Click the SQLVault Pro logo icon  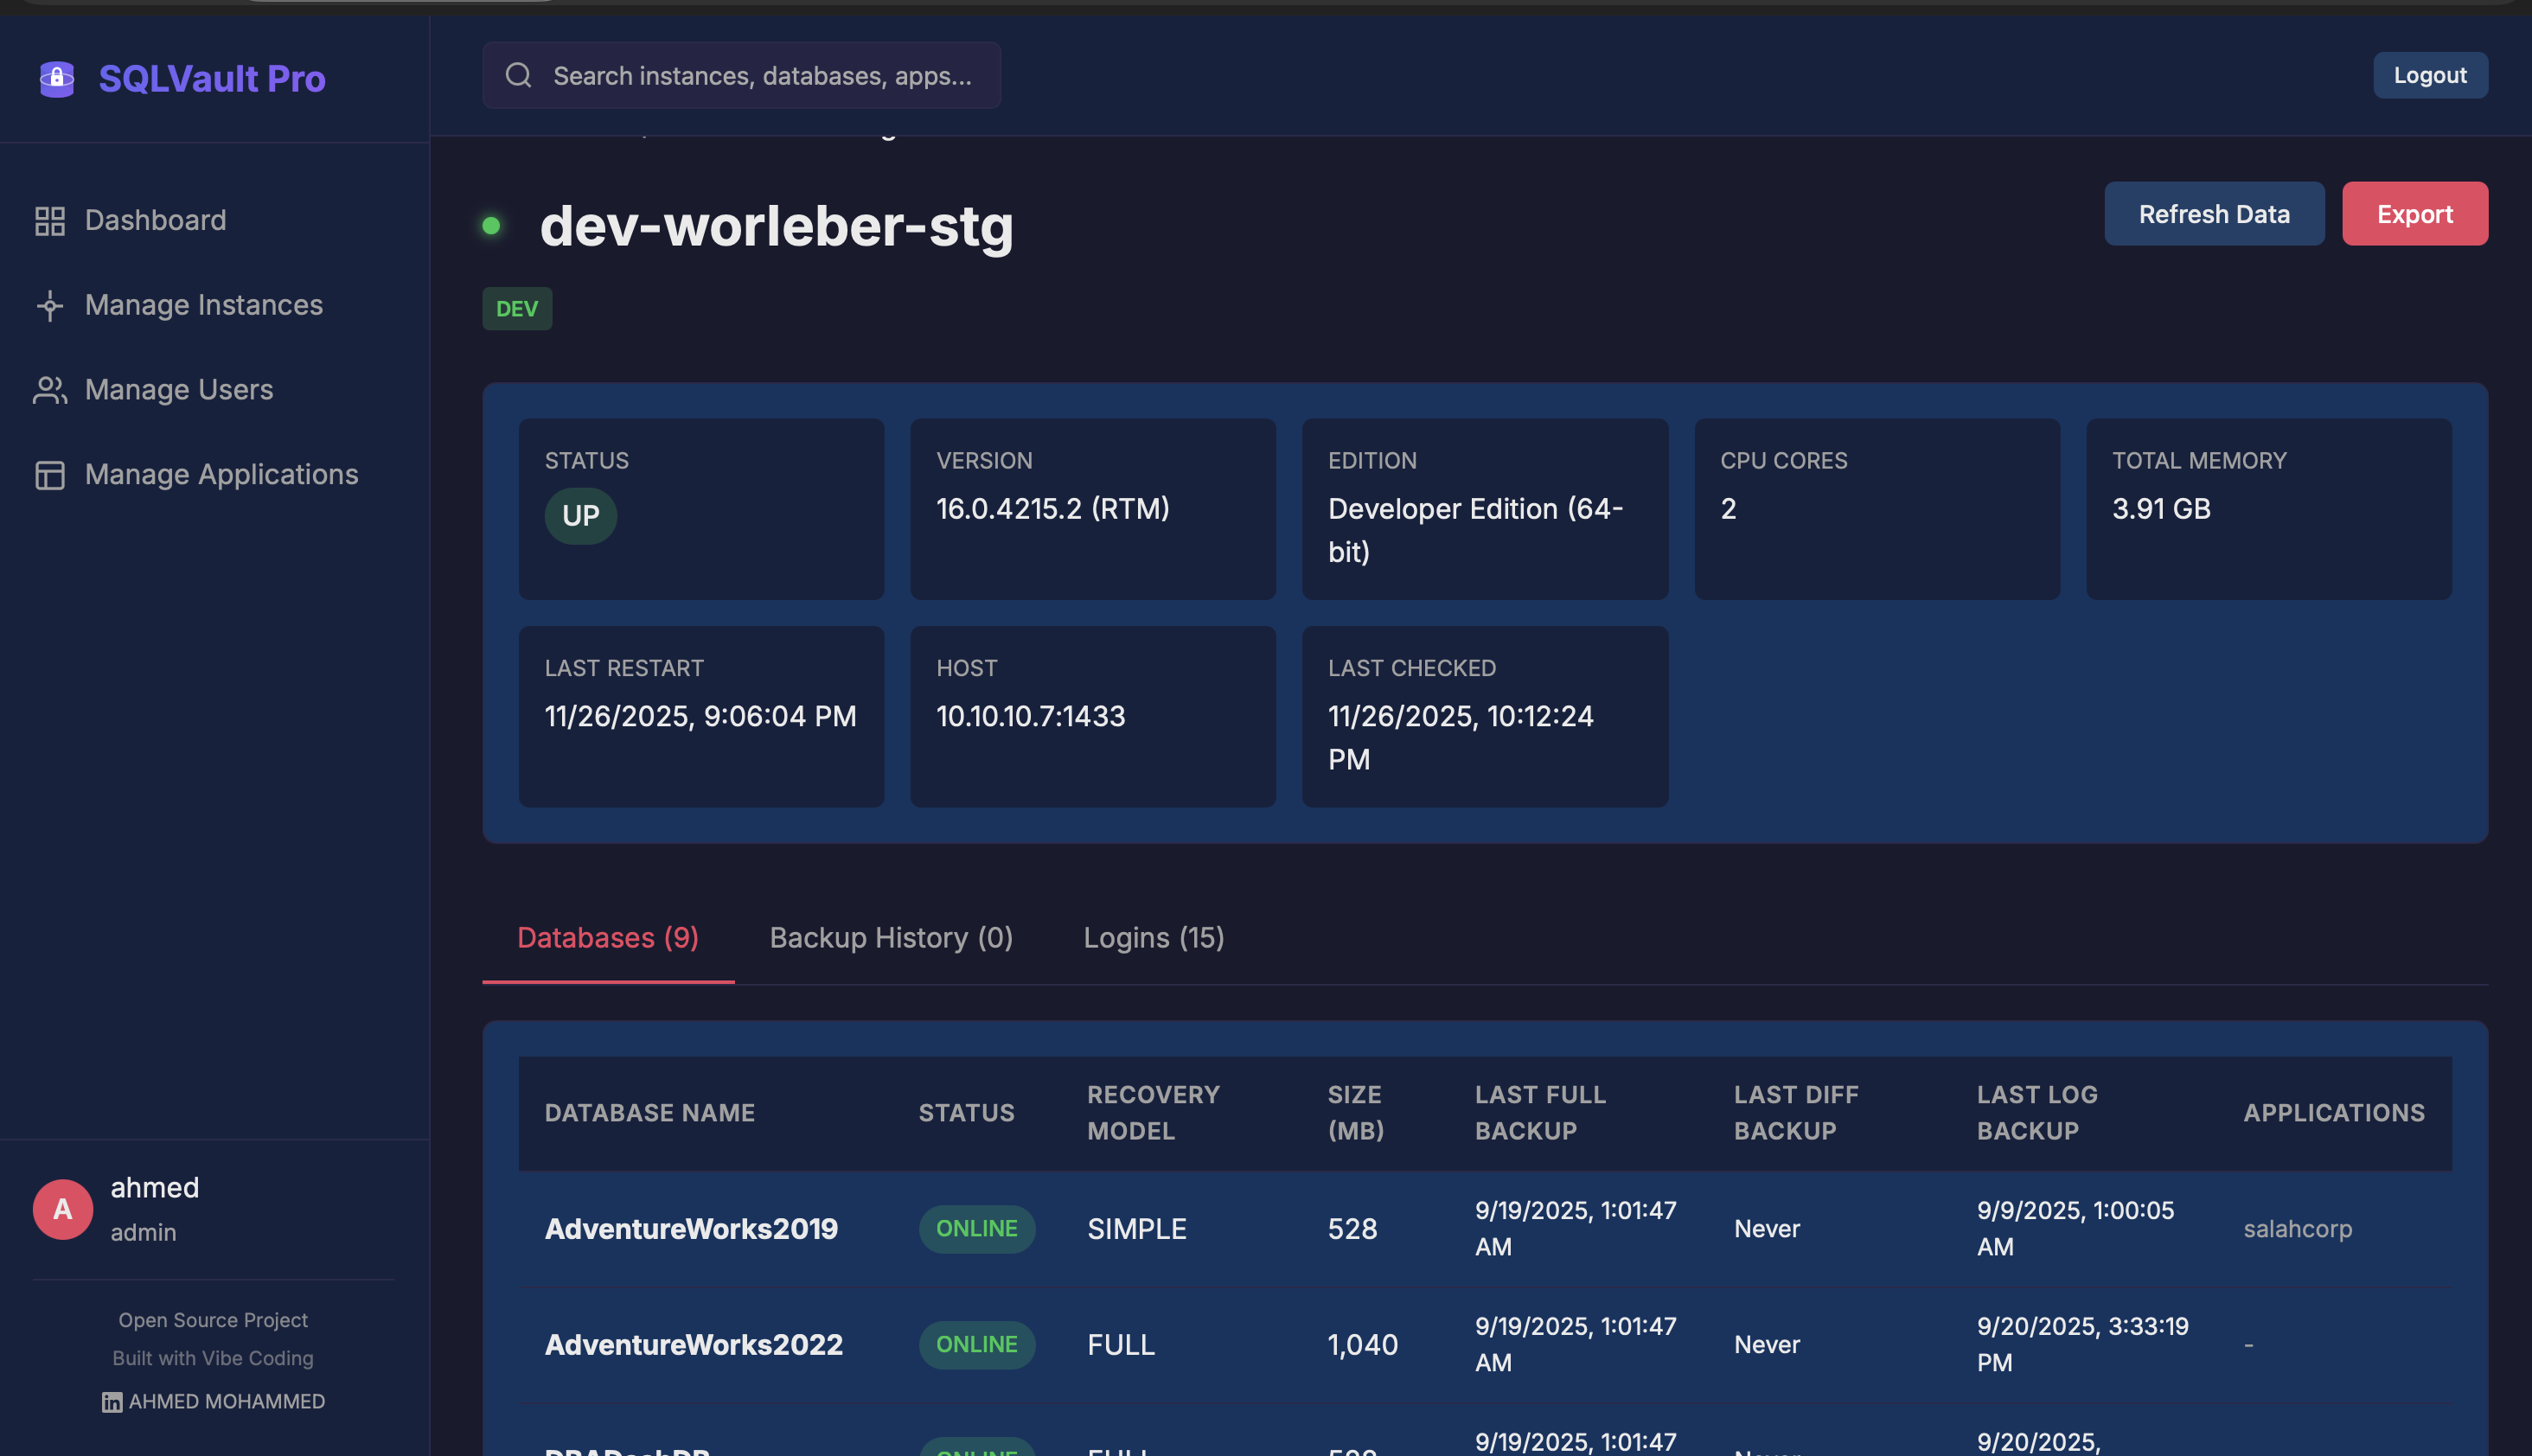coord(57,78)
